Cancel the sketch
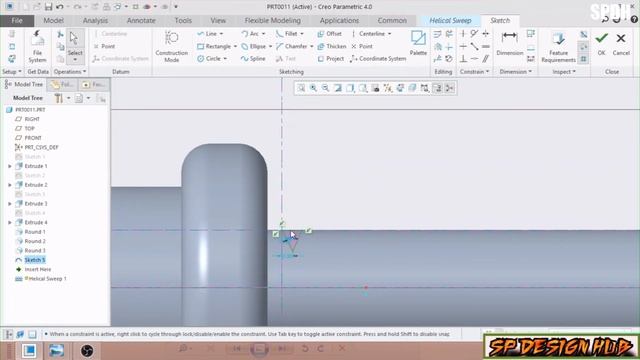This screenshot has width=640, height=360. click(x=621, y=44)
